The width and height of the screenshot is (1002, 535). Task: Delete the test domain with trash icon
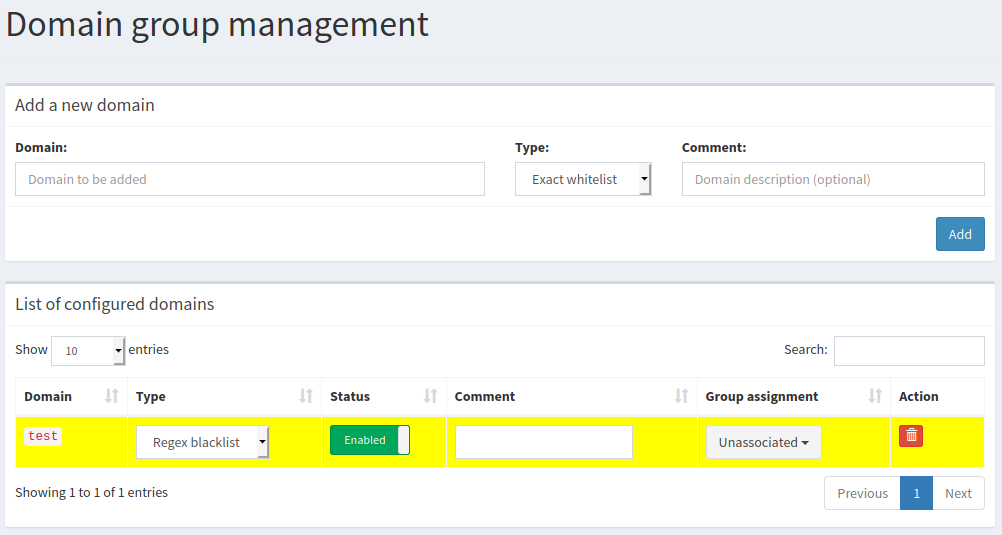tap(910, 435)
